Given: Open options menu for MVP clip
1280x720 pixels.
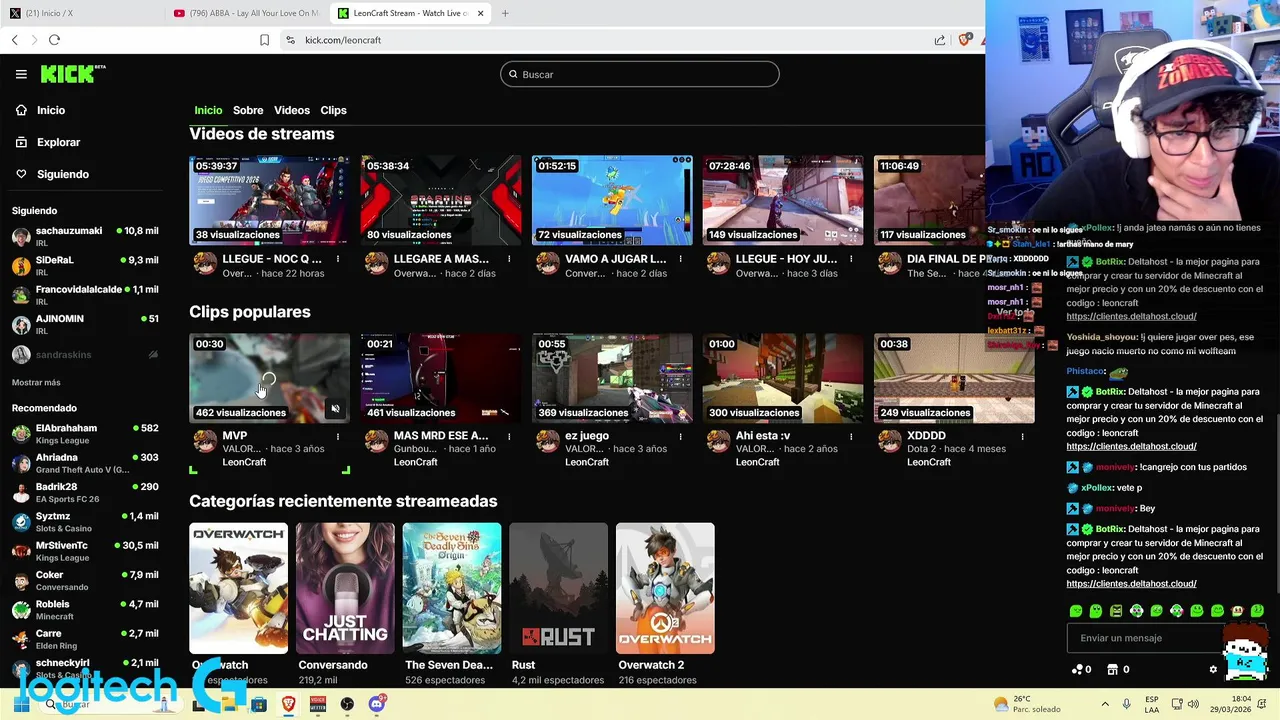Looking at the screenshot, I should [x=338, y=437].
